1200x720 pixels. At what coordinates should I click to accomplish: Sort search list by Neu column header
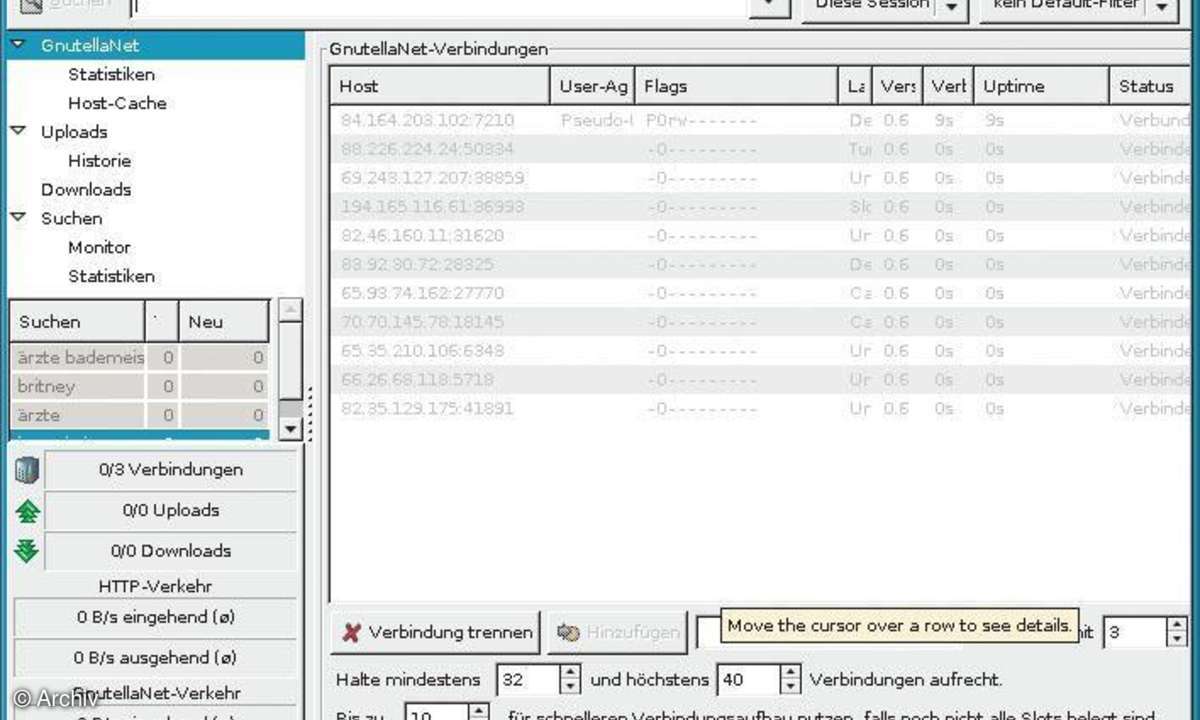[x=224, y=322]
